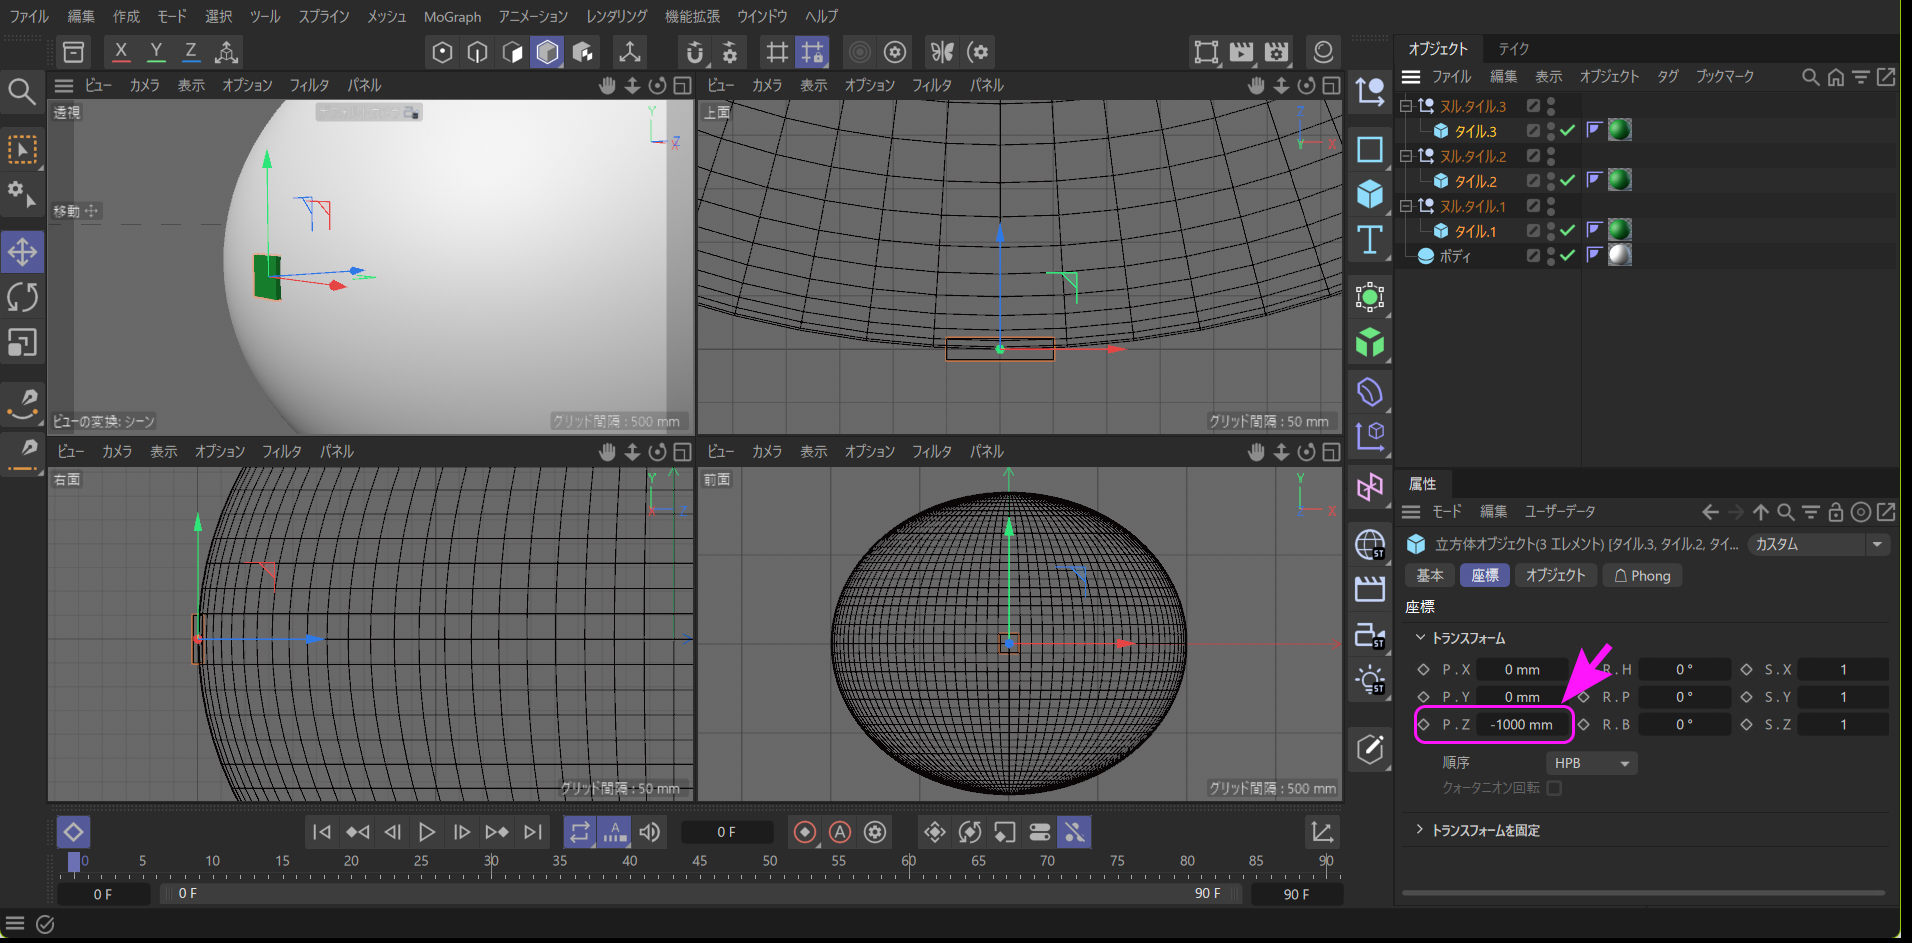Image resolution: width=1912 pixels, height=943 pixels.
Task: Select the Scale tool in left toolbar
Action: click(22, 343)
